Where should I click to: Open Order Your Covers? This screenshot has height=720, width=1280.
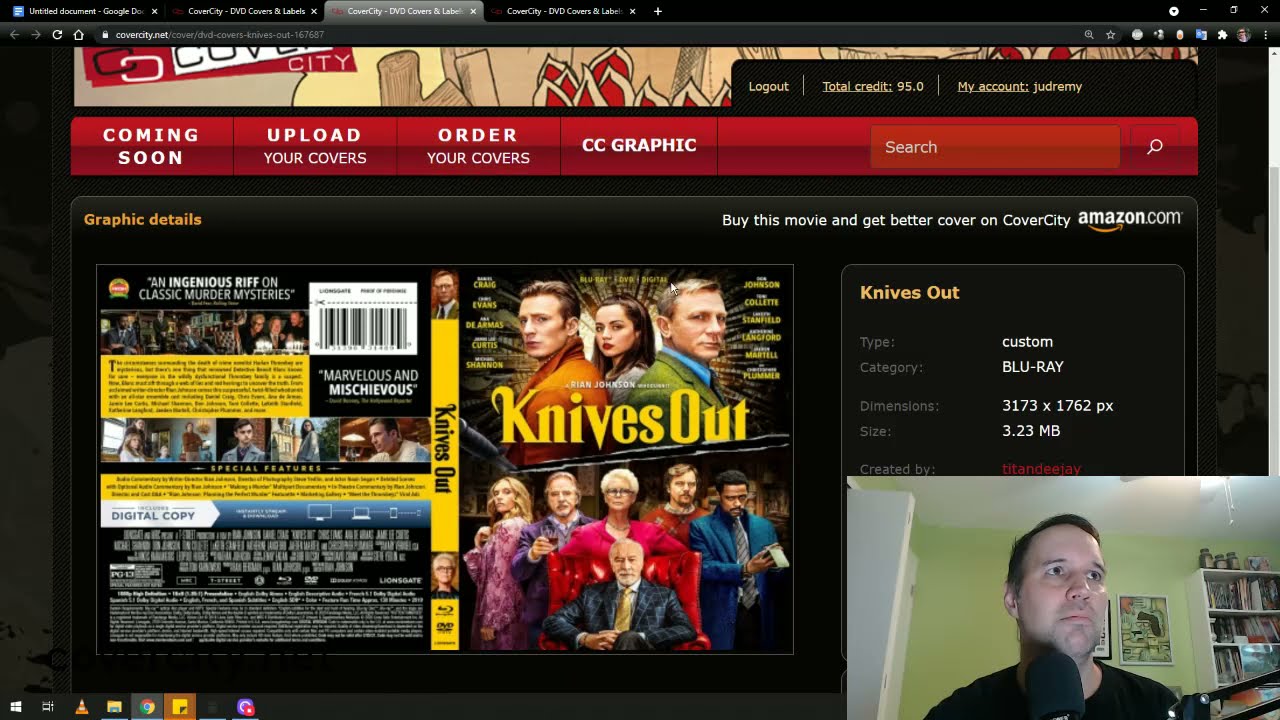[478, 146]
